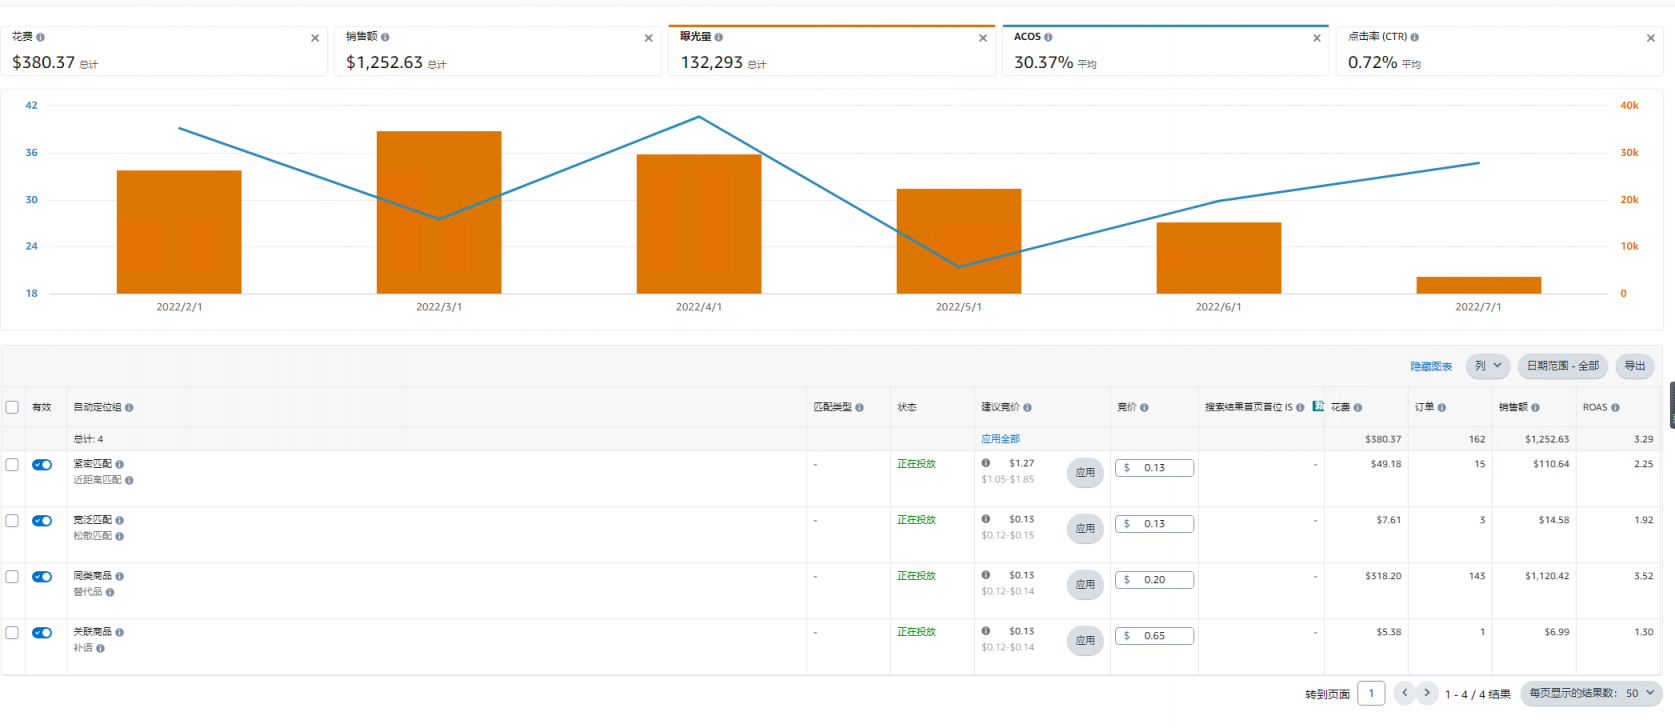
Task: Click info icon beside 宽泛匹配 row name
Action: 119,520
